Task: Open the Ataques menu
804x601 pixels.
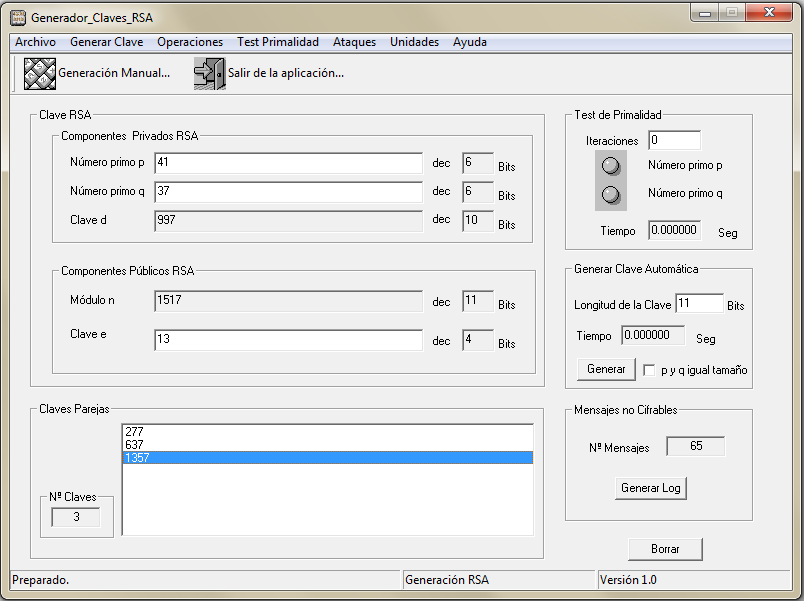Action: [x=354, y=42]
